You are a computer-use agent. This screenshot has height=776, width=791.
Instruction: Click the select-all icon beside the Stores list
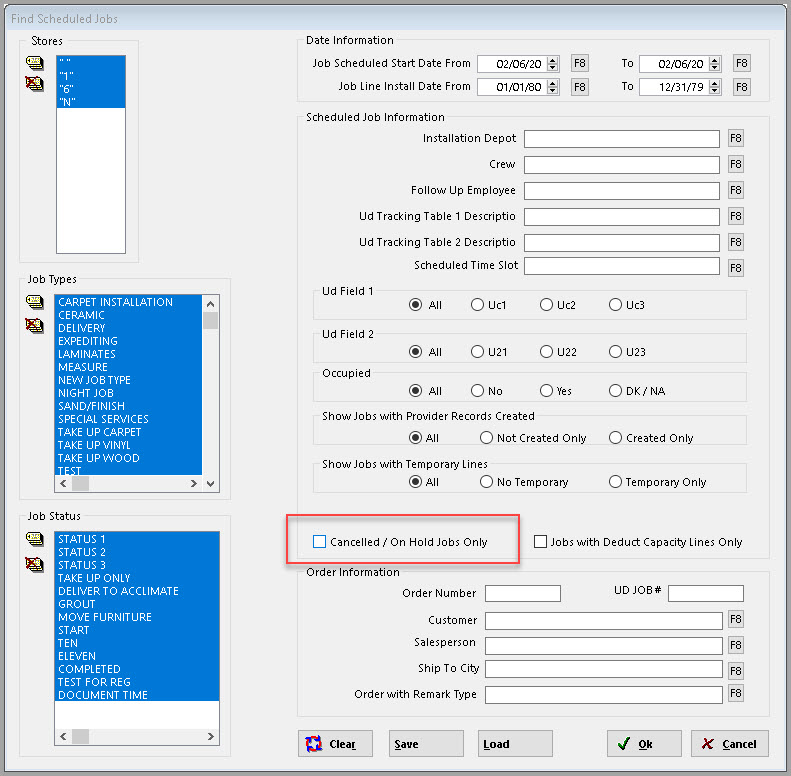point(34,63)
